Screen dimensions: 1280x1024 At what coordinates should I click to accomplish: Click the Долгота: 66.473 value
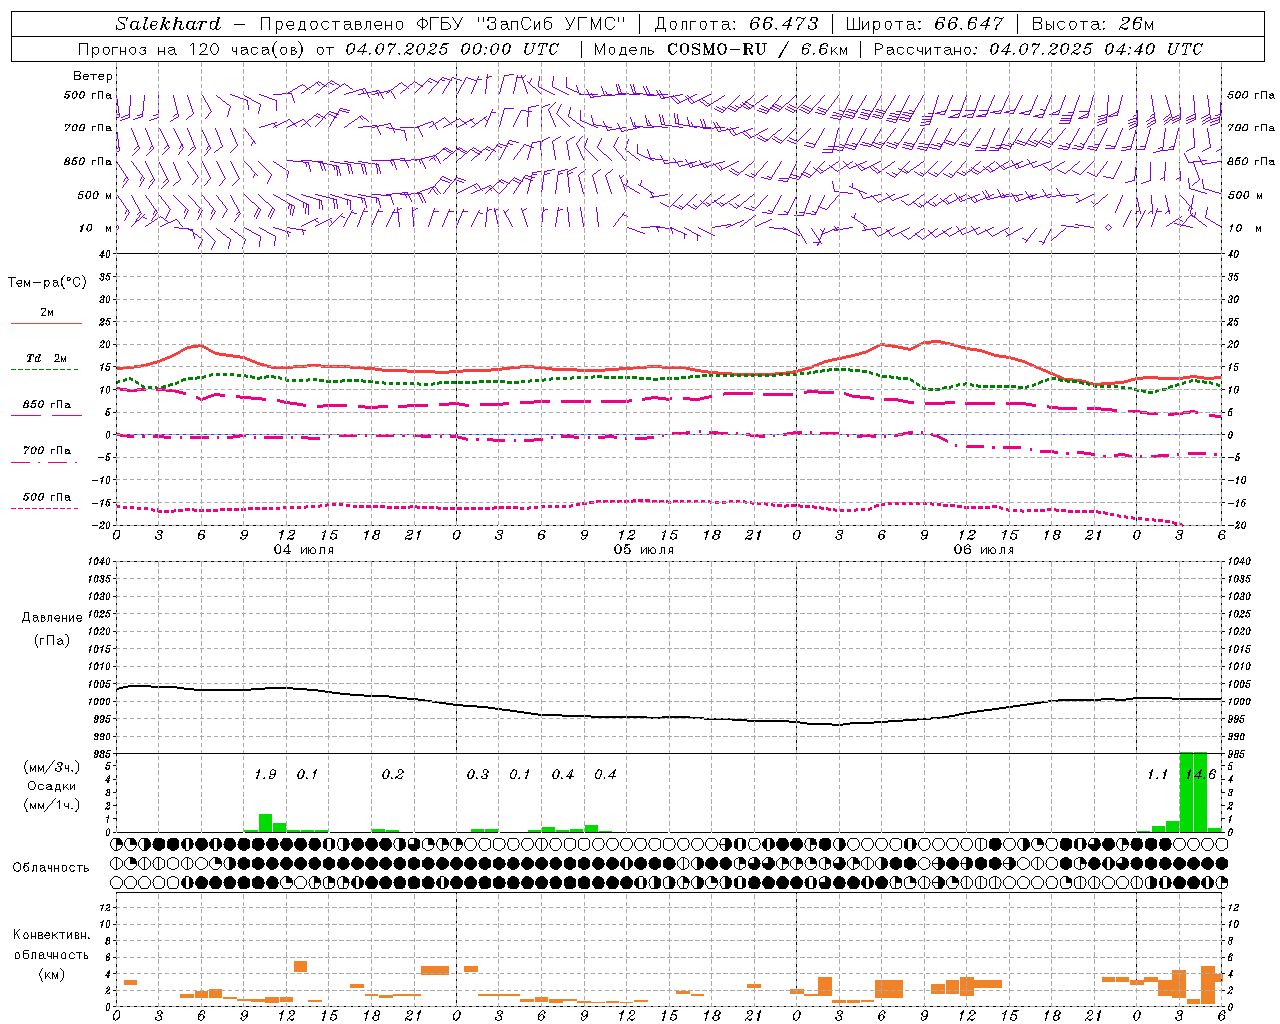(736, 23)
